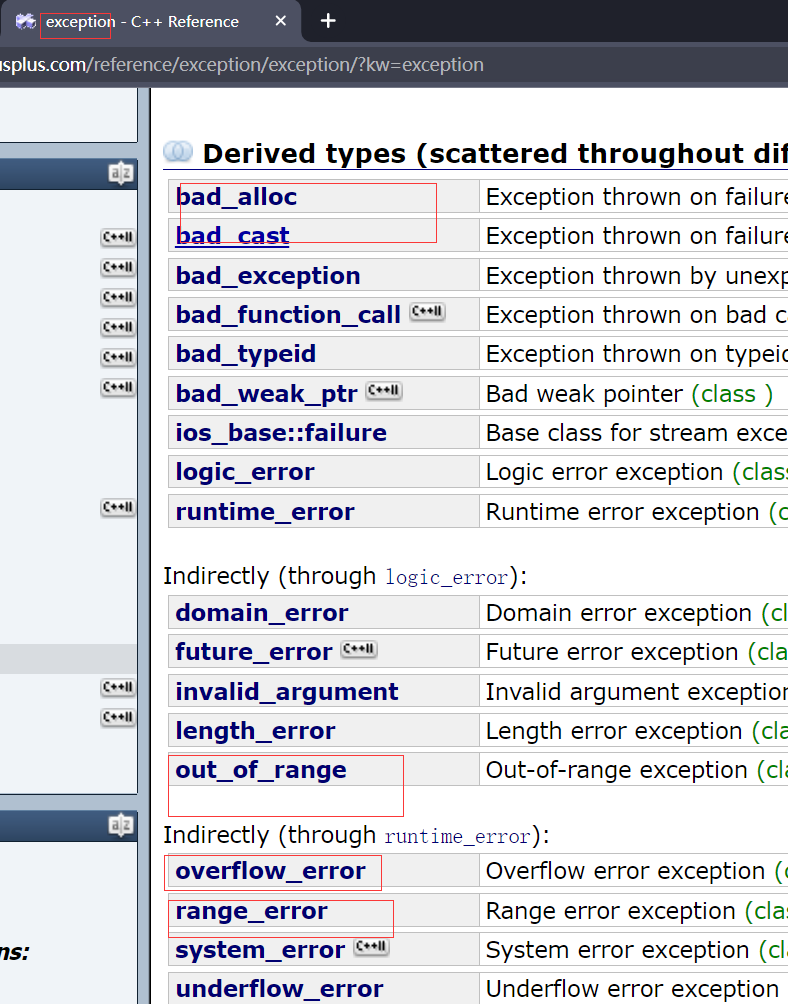
Task: Open the out_of_range class link
Action: (x=261, y=770)
